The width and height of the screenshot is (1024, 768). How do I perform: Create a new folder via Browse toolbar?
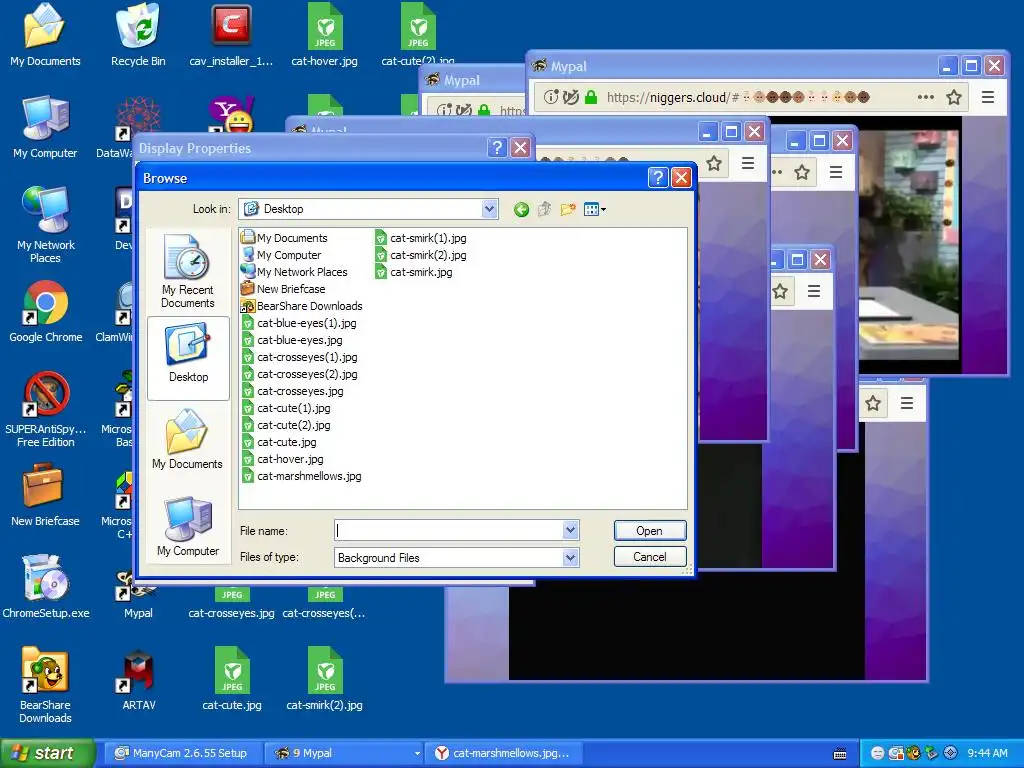pos(568,210)
